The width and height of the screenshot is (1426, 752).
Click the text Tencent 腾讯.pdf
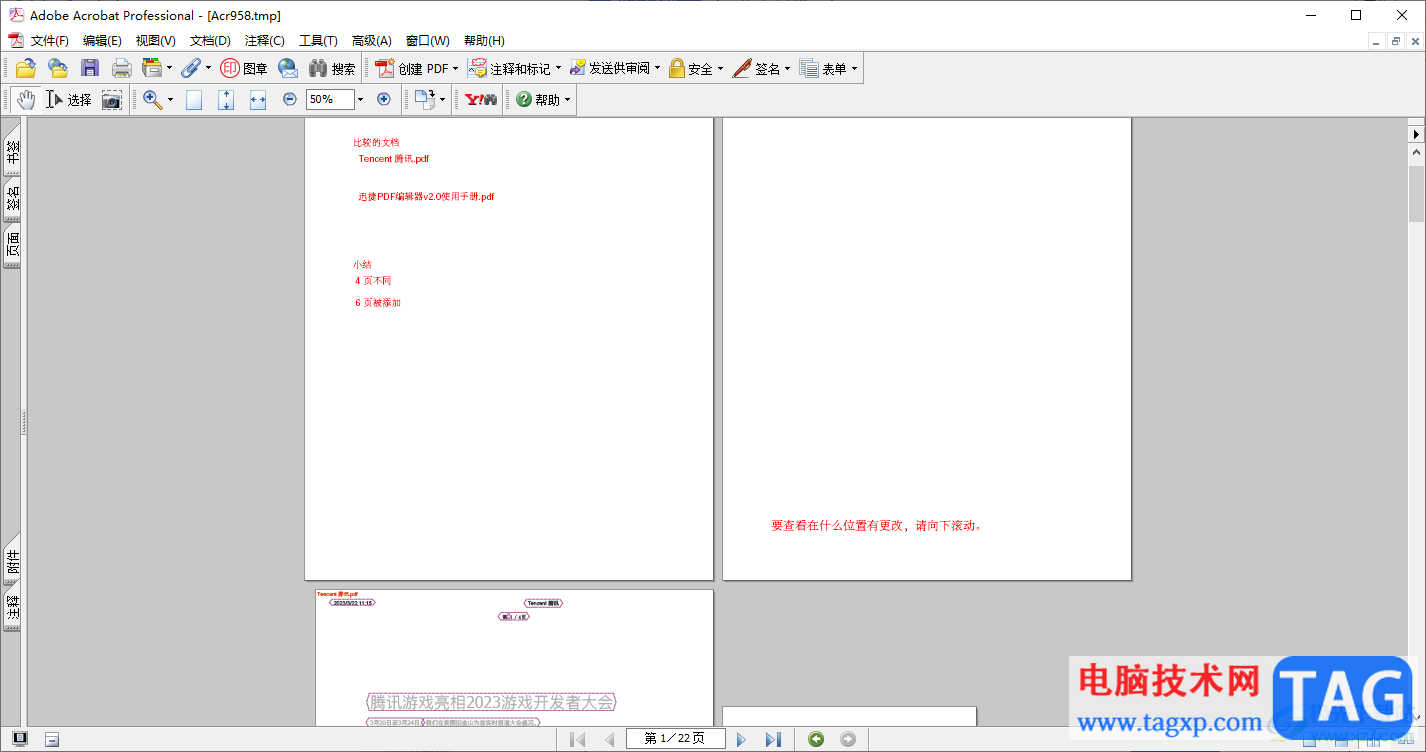click(x=394, y=158)
